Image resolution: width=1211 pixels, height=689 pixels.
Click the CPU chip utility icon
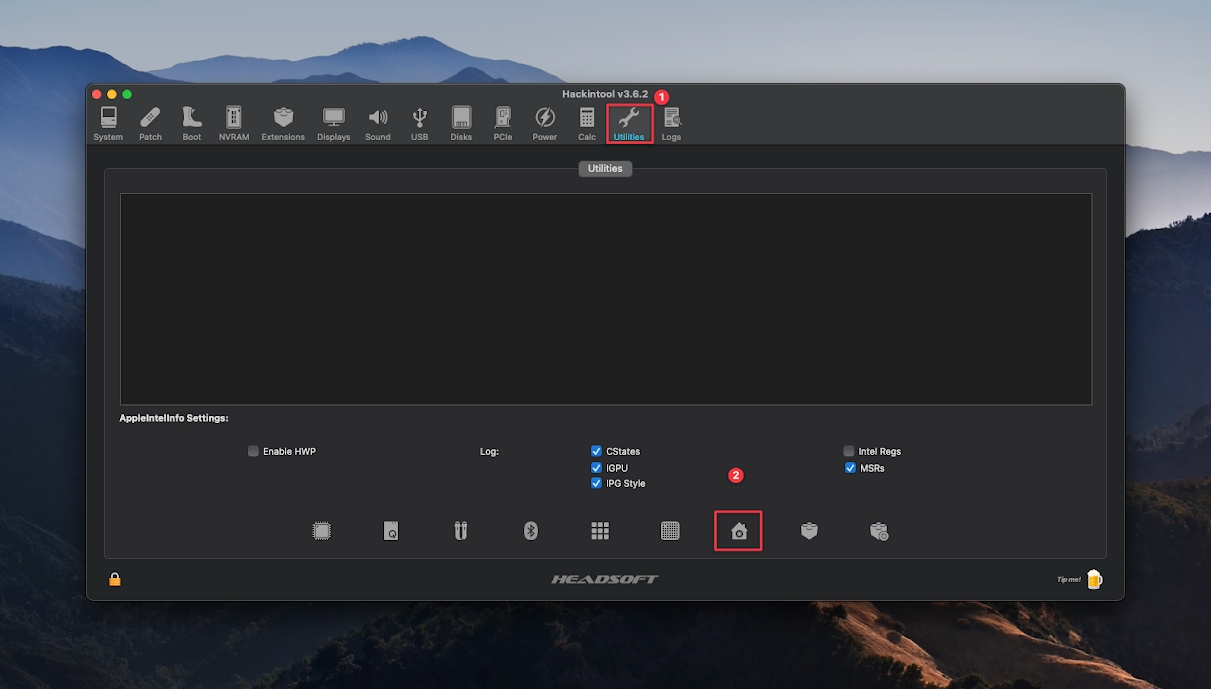(321, 531)
